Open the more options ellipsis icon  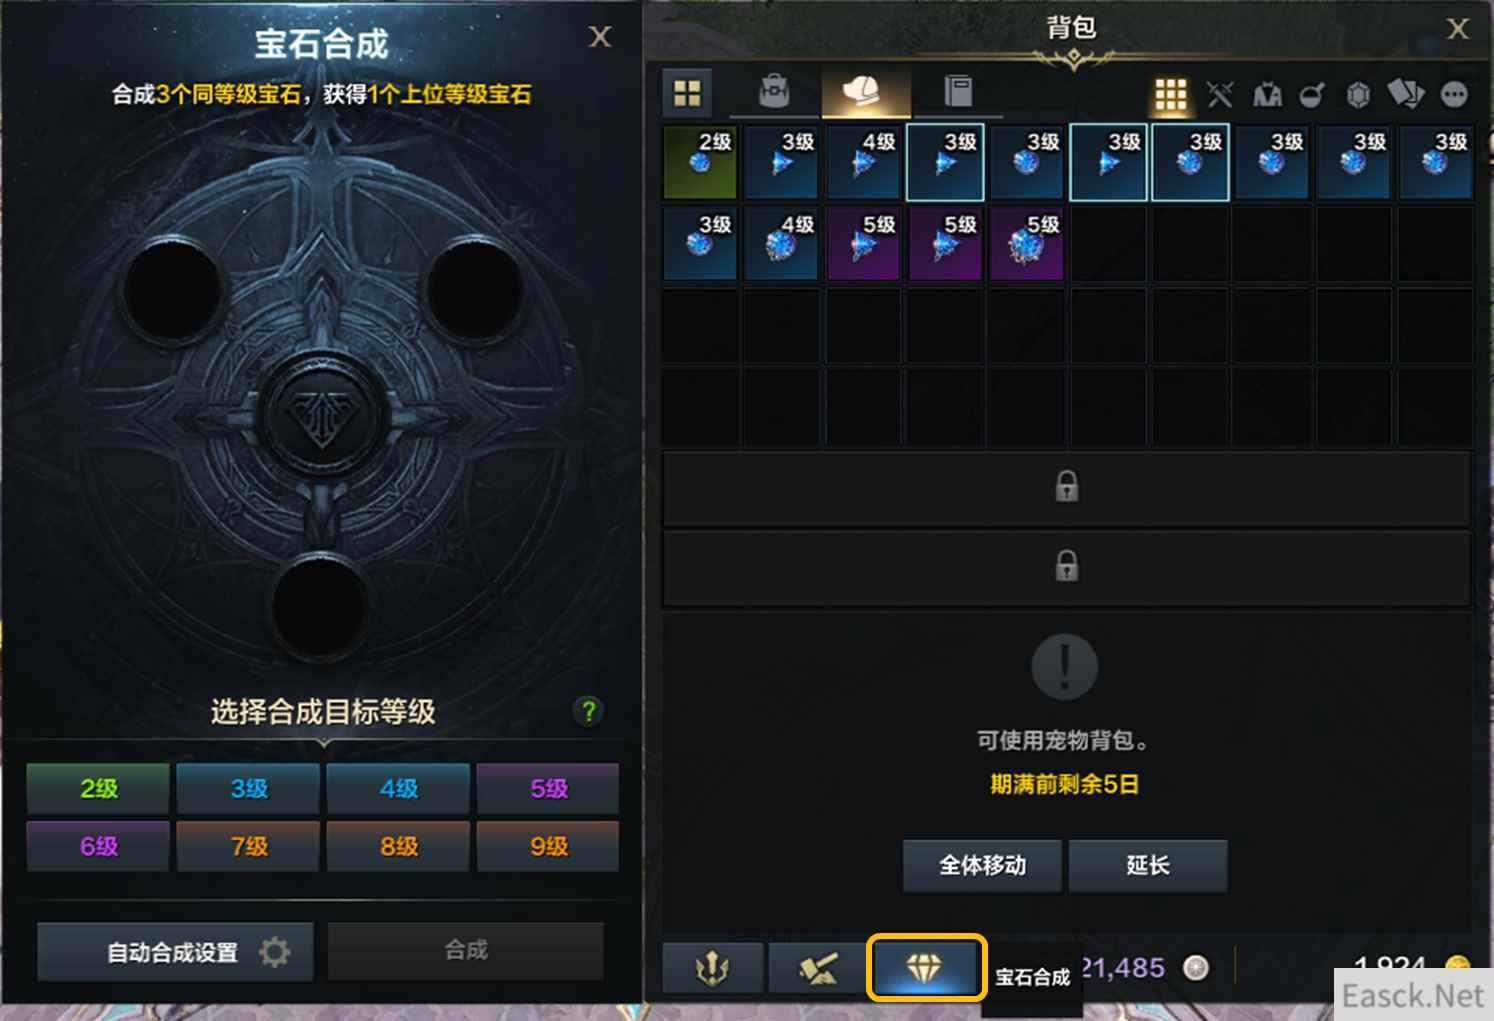pos(1454,95)
